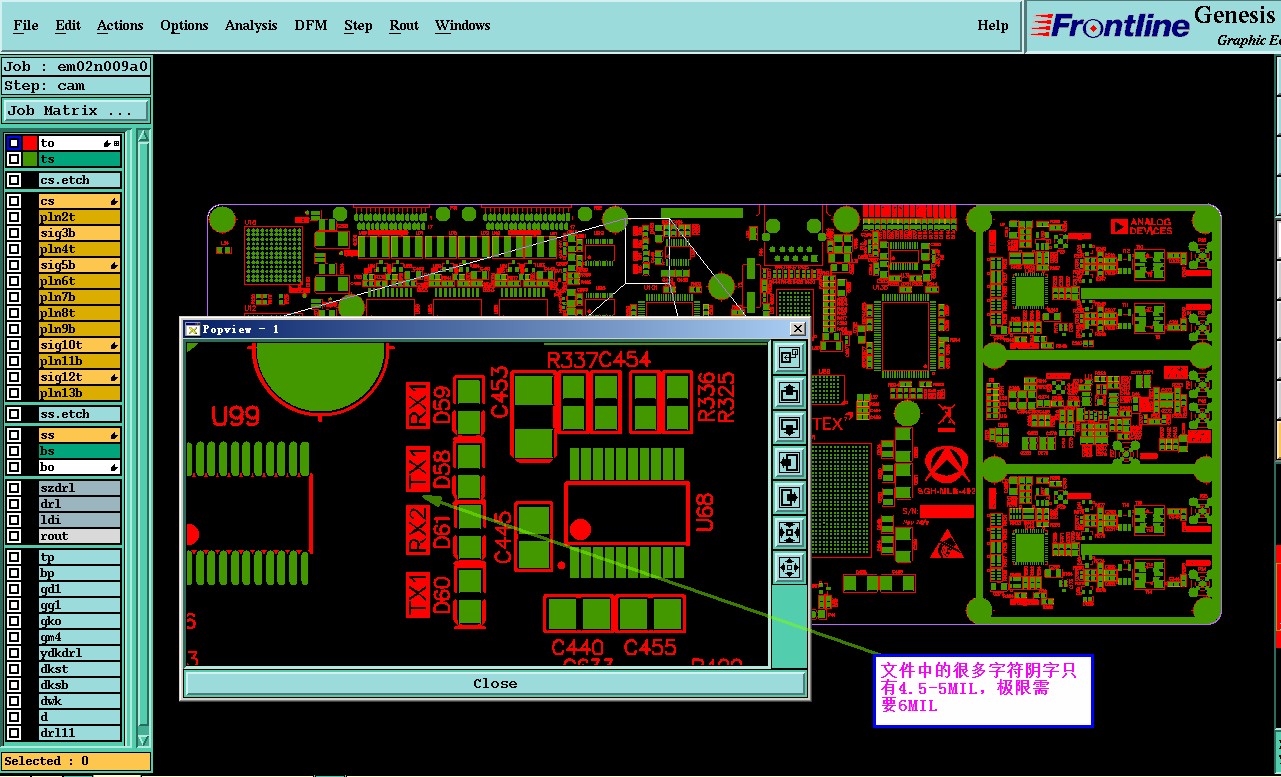
Task: Toggle display of the to layer
Action: pyautogui.click(x=14, y=143)
